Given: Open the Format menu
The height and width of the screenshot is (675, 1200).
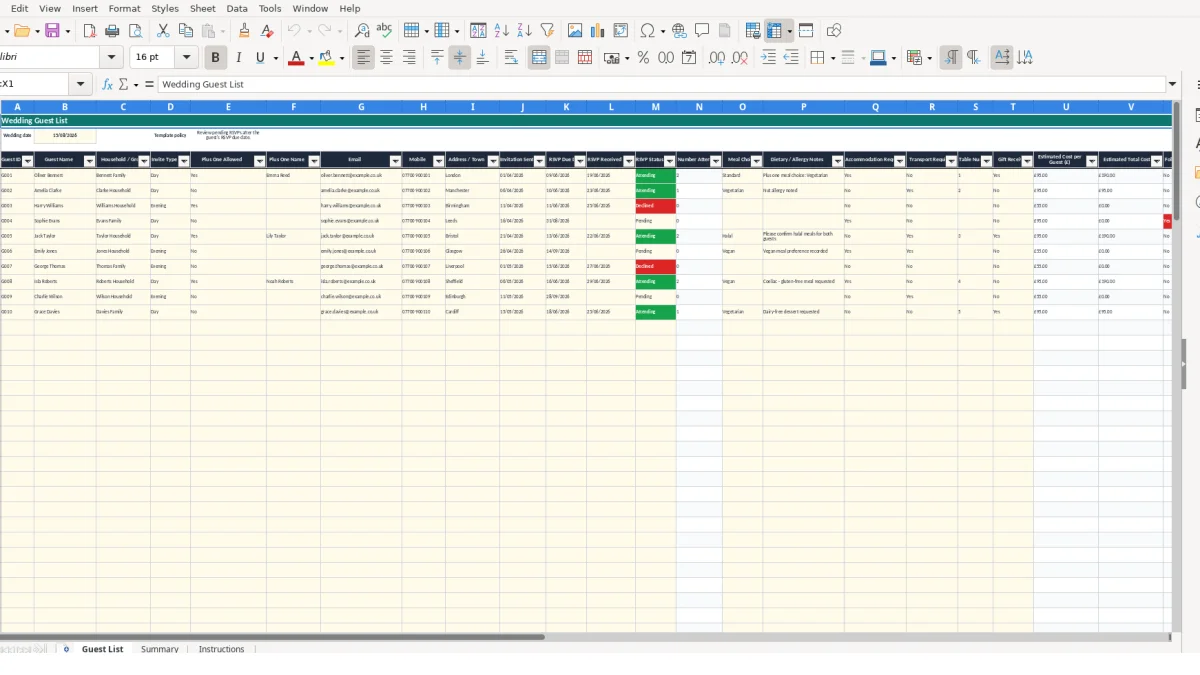Looking at the screenshot, I should pos(125,8).
